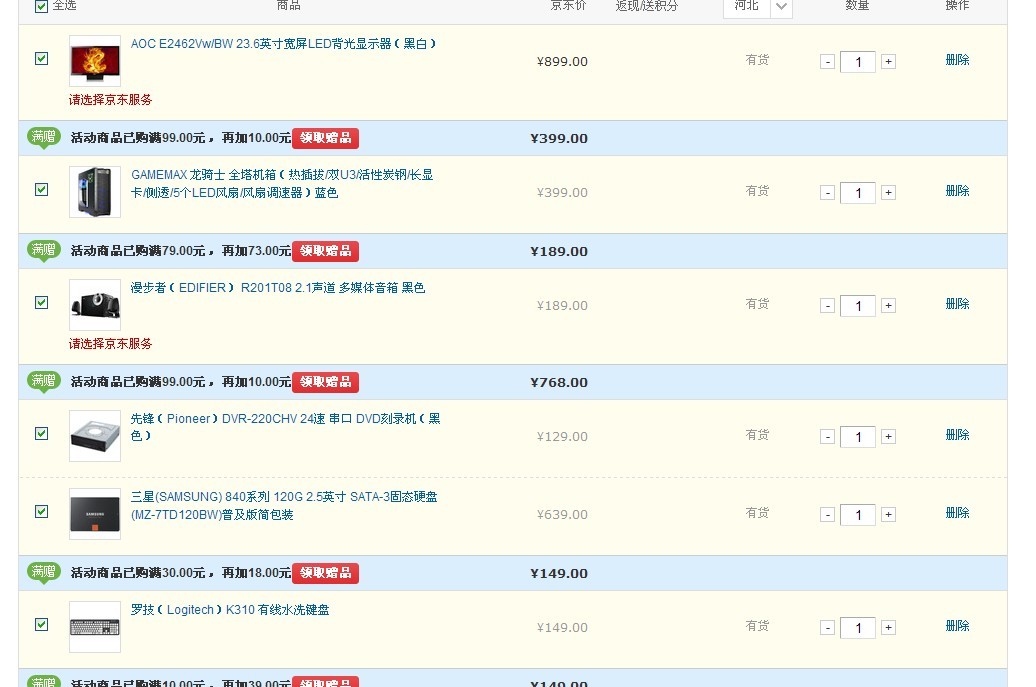Open 三星 SAMSUNG 840系列 120G product link
Screen dimensions: 1036x687
tap(284, 505)
